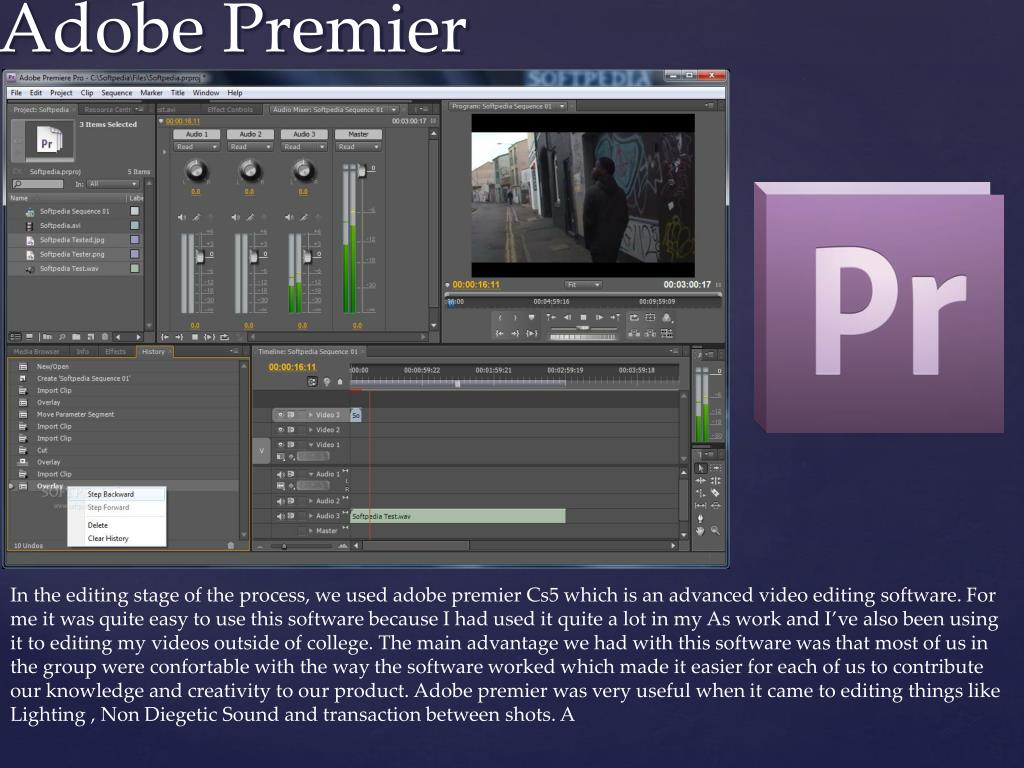Toggle Video 3 track output eye
This screenshot has width=1024, height=768.
pos(281,415)
